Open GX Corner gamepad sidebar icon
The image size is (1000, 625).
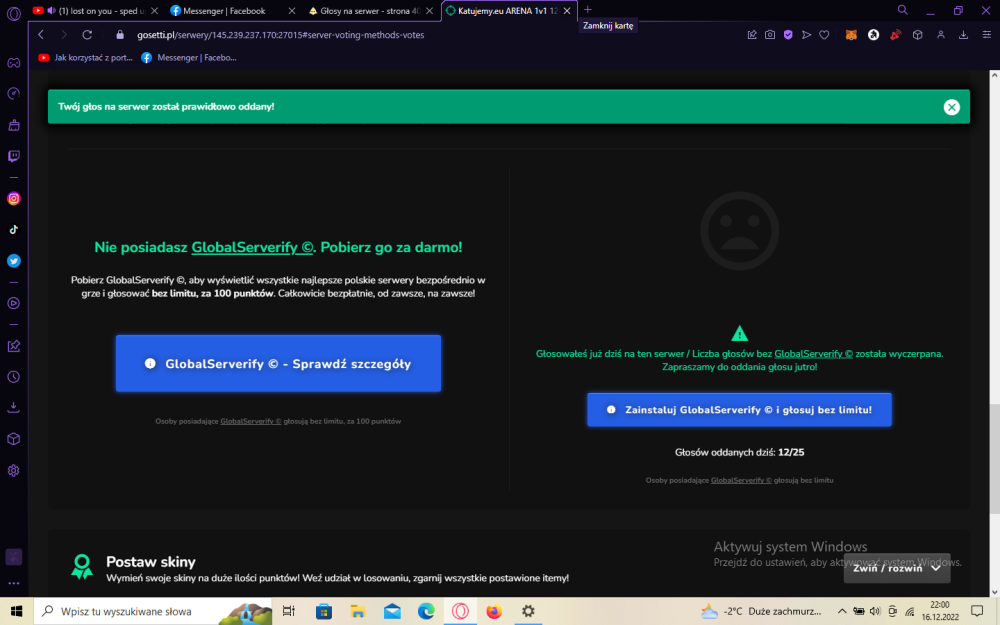click(x=13, y=63)
